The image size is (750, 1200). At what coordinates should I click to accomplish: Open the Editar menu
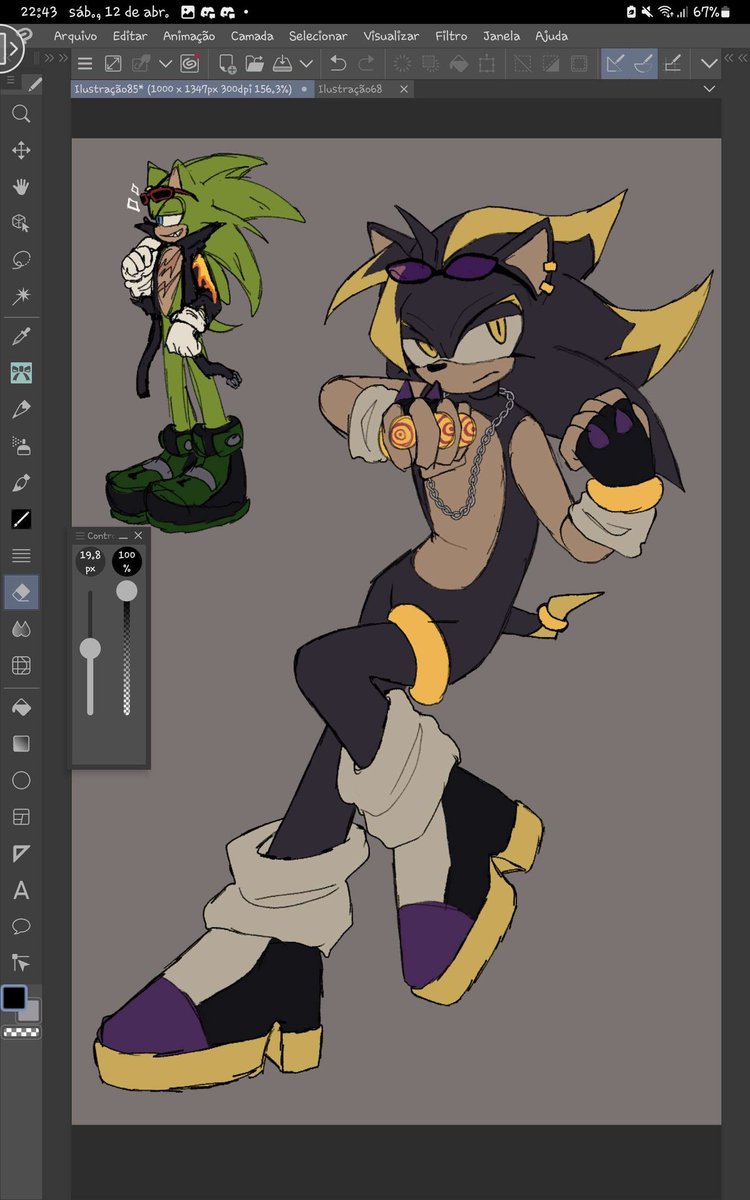pos(130,36)
